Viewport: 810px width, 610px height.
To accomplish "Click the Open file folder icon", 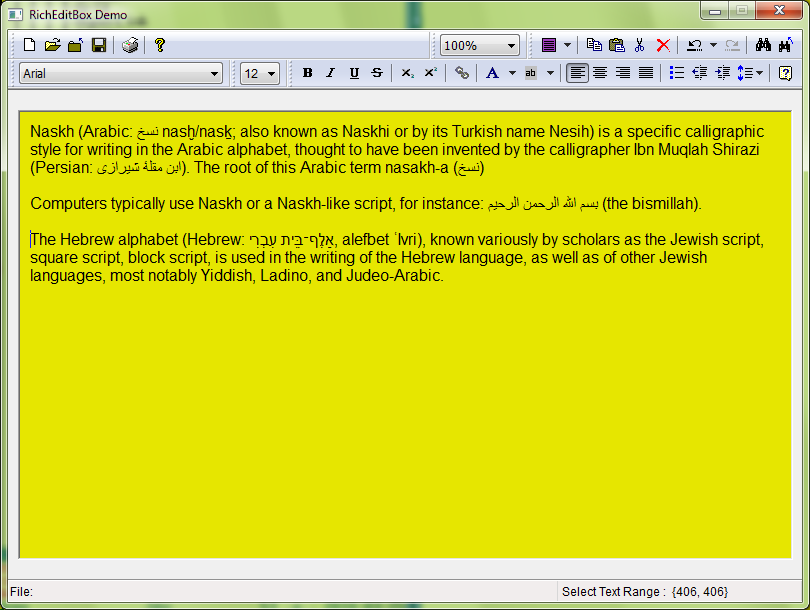I will 52,45.
